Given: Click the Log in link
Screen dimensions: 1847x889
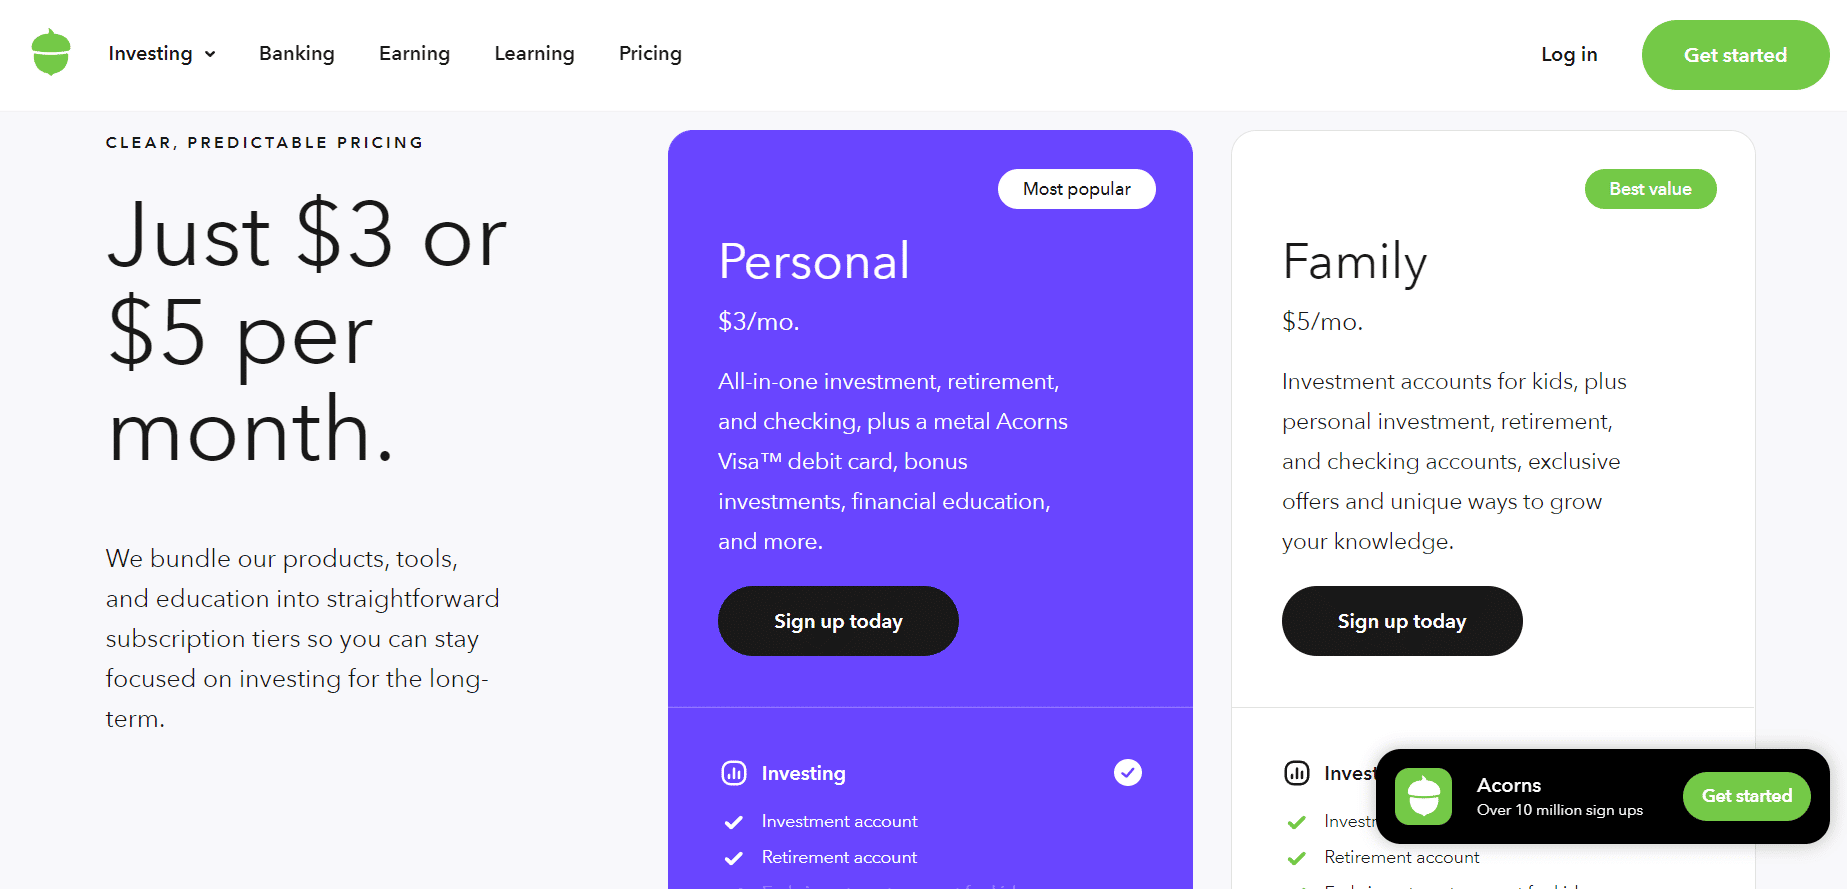Looking at the screenshot, I should pos(1569,55).
